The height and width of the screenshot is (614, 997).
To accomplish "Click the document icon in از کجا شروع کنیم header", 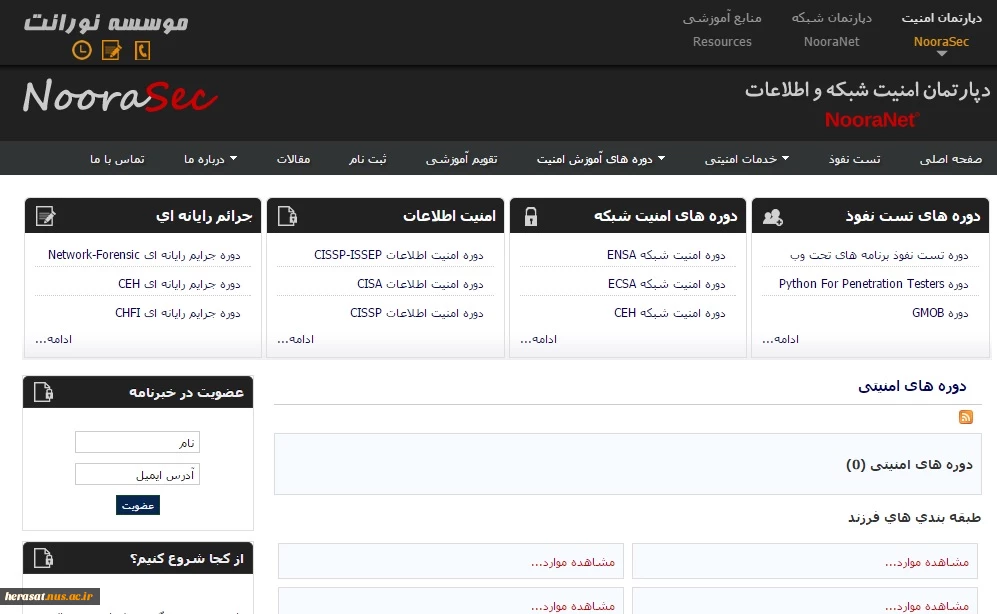I will tap(43, 558).
